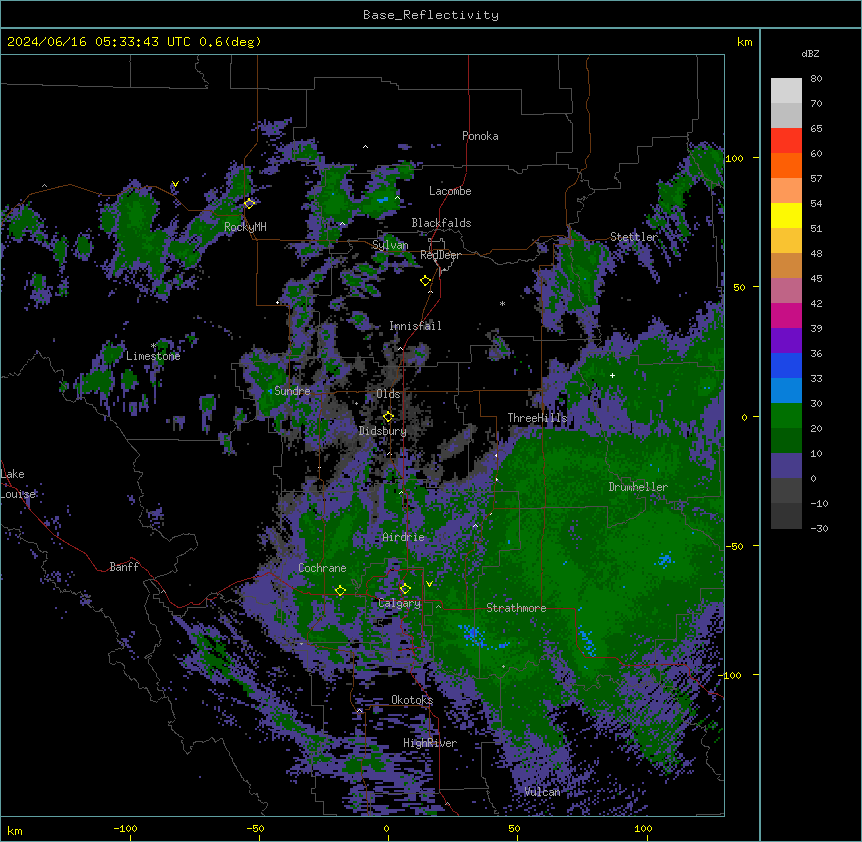Select the bright green 20–30 dBZ legend swatch
The width and height of the screenshot is (862, 842).
pos(786,416)
